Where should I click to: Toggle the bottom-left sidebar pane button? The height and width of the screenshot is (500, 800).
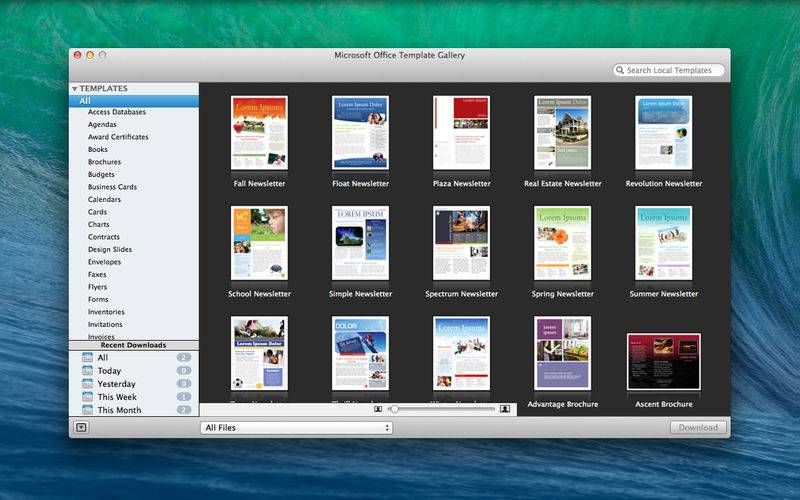pyautogui.click(x=81, y=428)
